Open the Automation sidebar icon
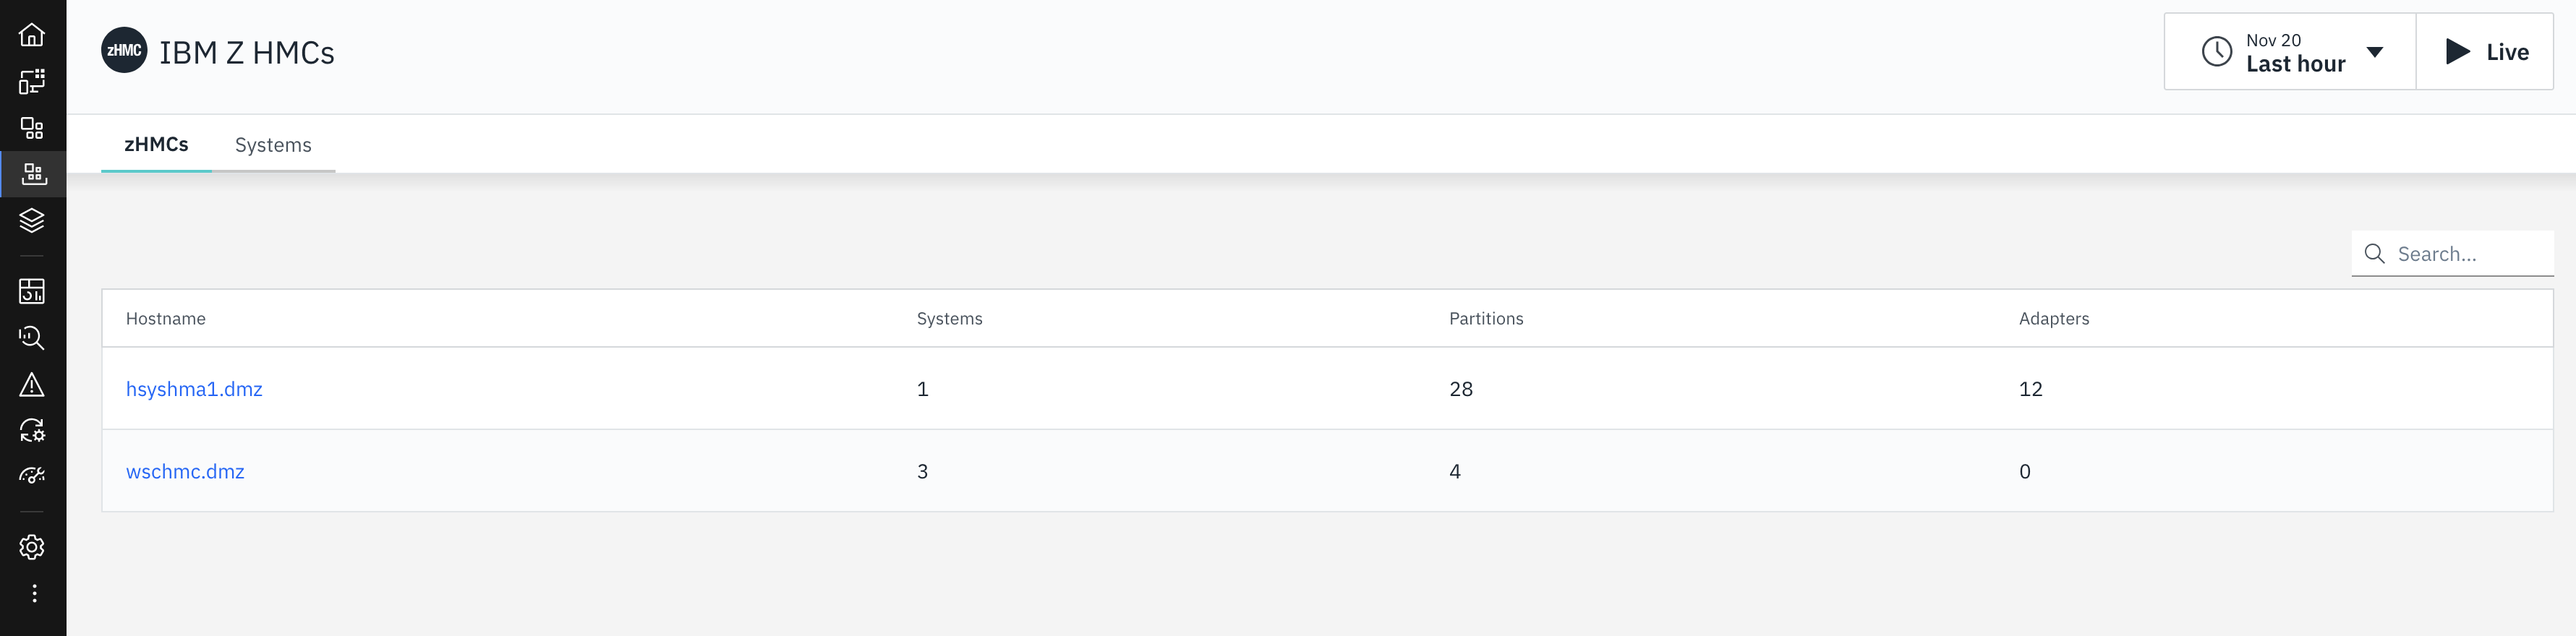This screenshot has height=636, width=2576. pos(32,431)
